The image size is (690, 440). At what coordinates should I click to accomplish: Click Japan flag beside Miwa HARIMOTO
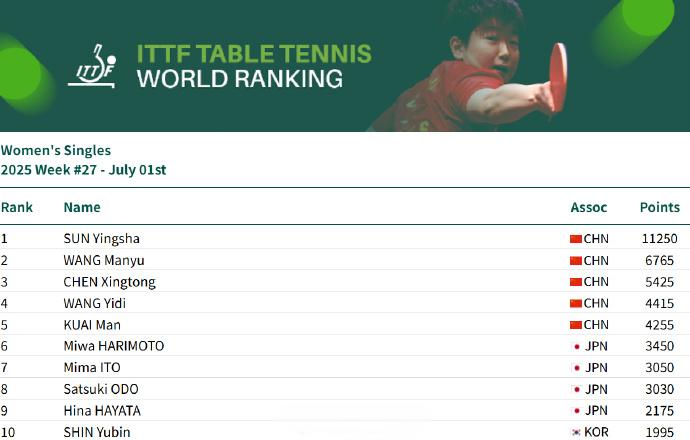pyautogui.click(x=576, y=347)
